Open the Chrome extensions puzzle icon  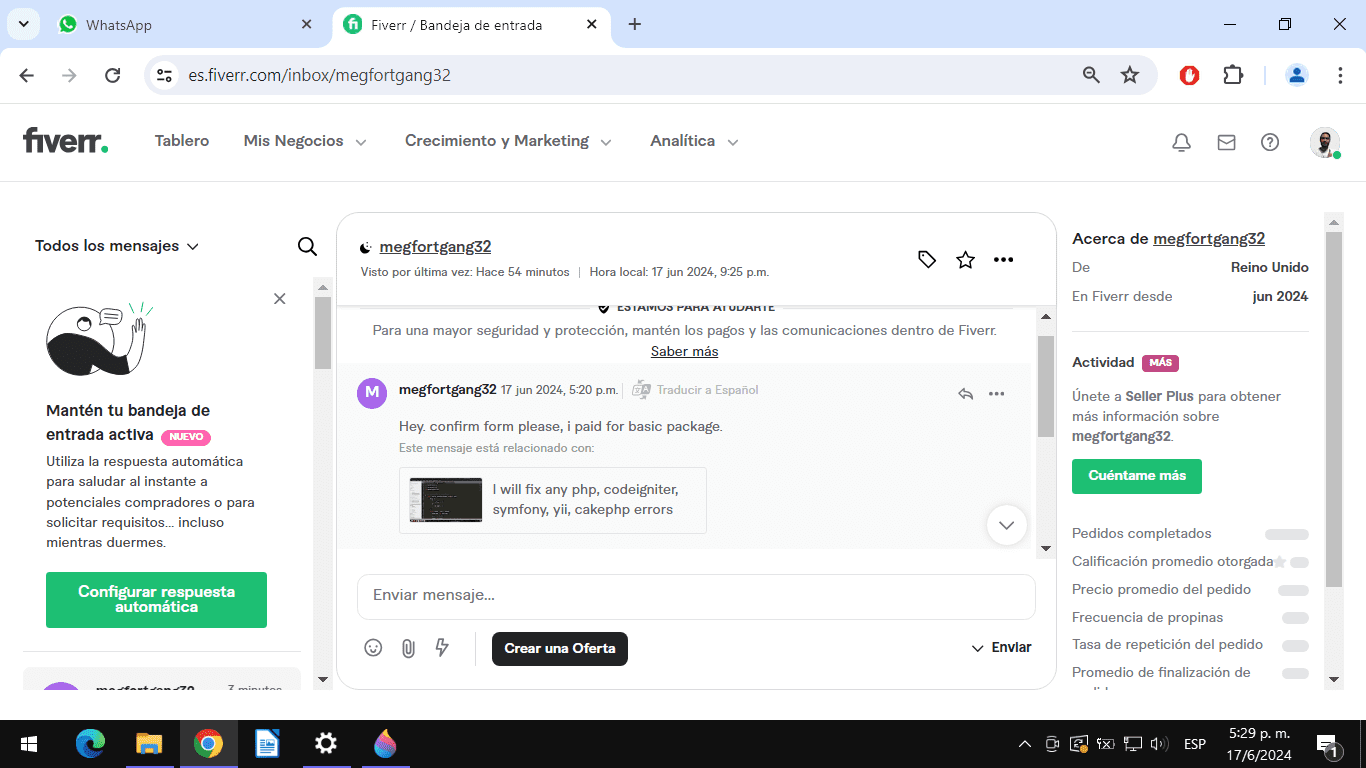pos(1233,75)
